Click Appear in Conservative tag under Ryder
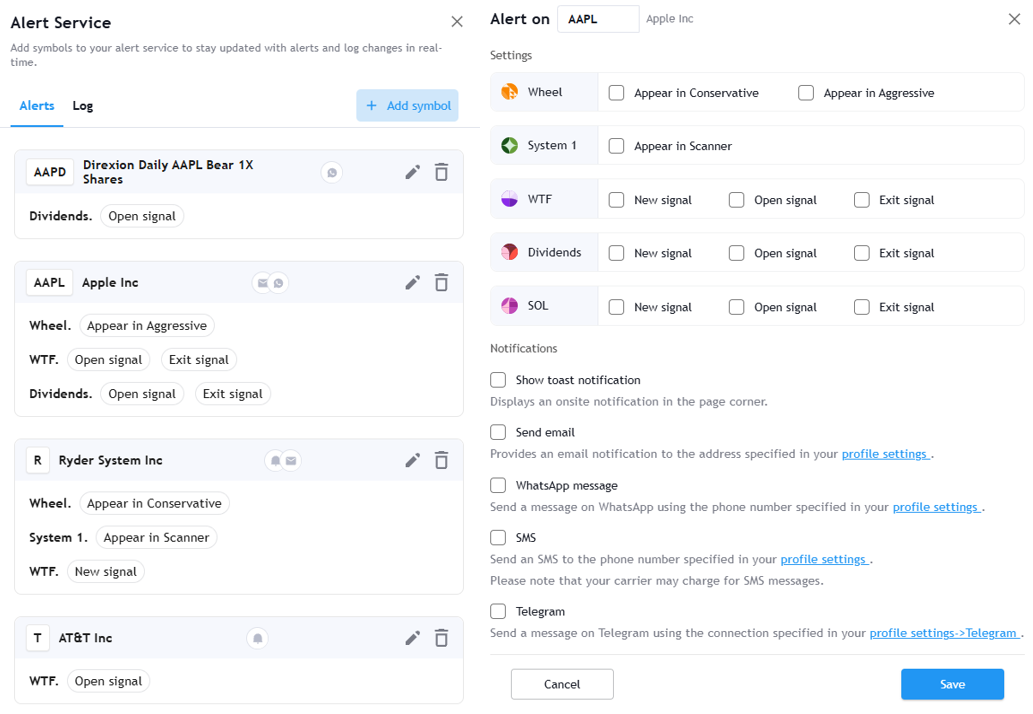Viewport: 1033px width, 714px height. (x=154, y=503)
